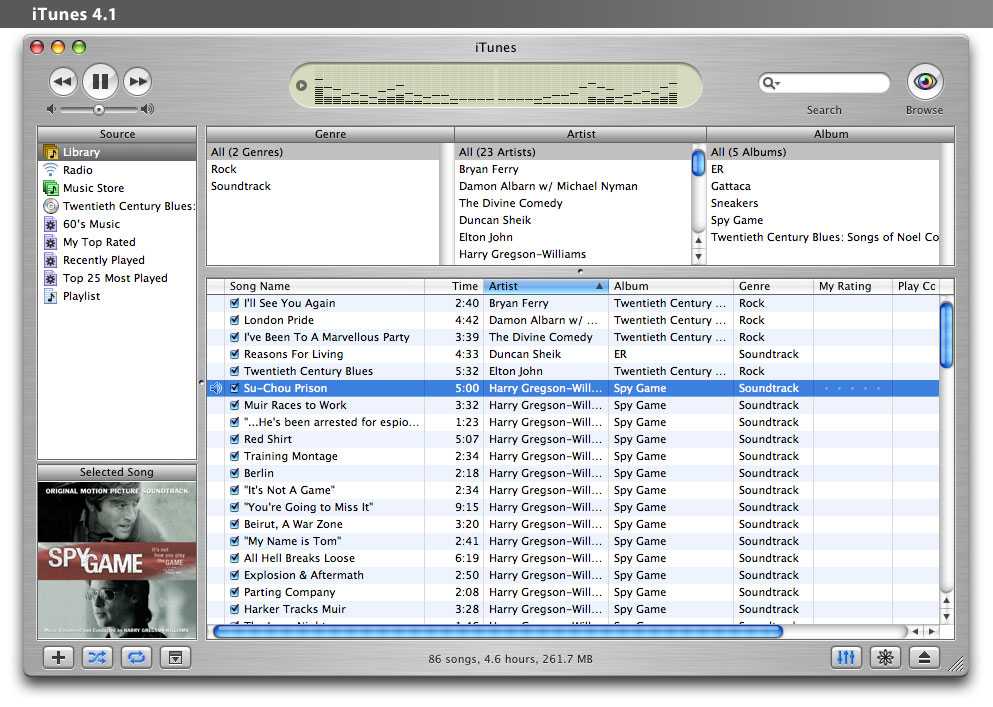
Task: Select Spy Game in the Album browser
Action: 823,220
